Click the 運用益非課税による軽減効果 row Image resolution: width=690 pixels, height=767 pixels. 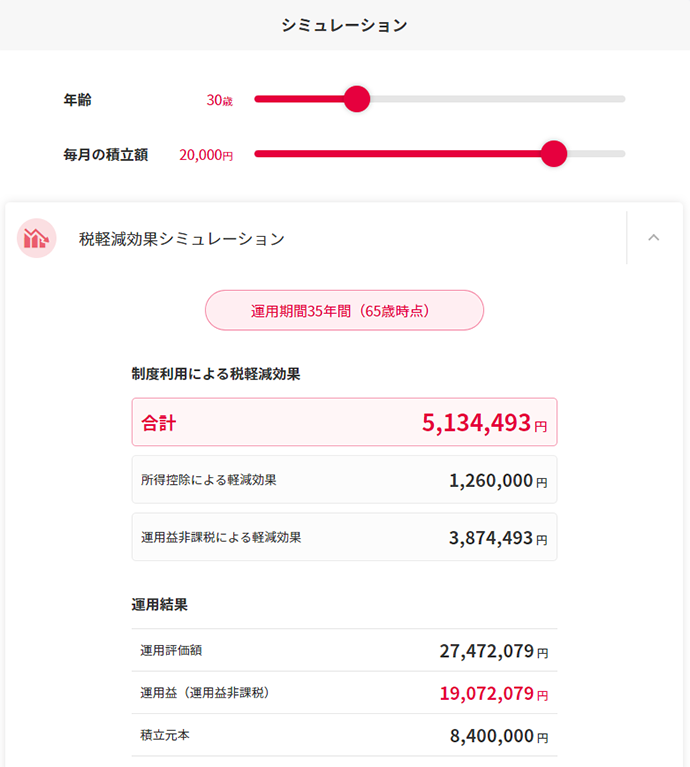[x=344, y=537]
